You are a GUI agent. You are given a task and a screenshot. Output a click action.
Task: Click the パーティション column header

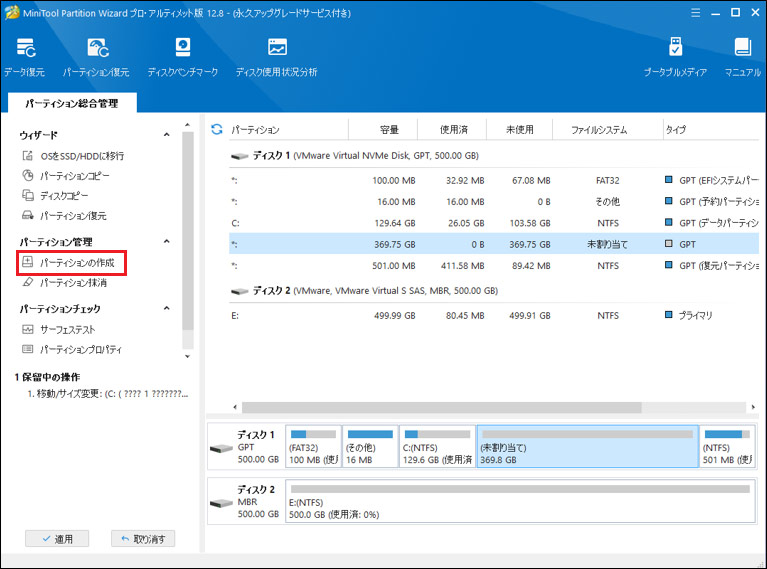coord(289,130)
